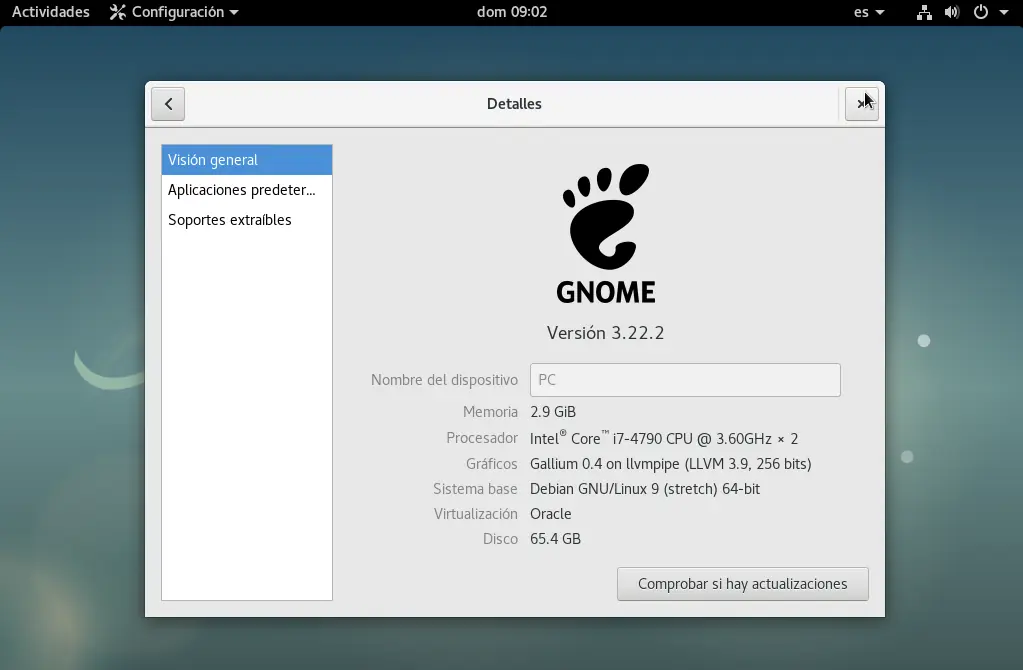This screenshot has height=670, width=1023.
Task: Click the GNOME foot logo
Action: (x=606, y=233)
